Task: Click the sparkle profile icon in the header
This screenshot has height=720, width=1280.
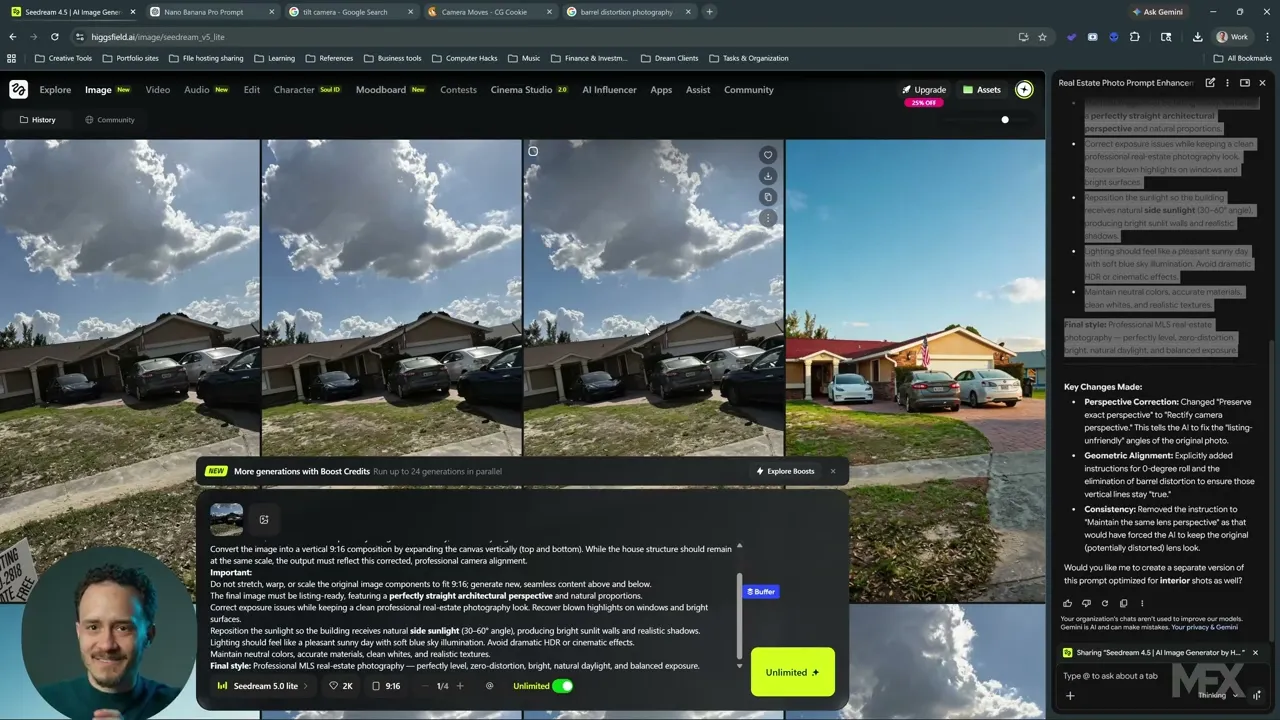Action: [1024, 90]
